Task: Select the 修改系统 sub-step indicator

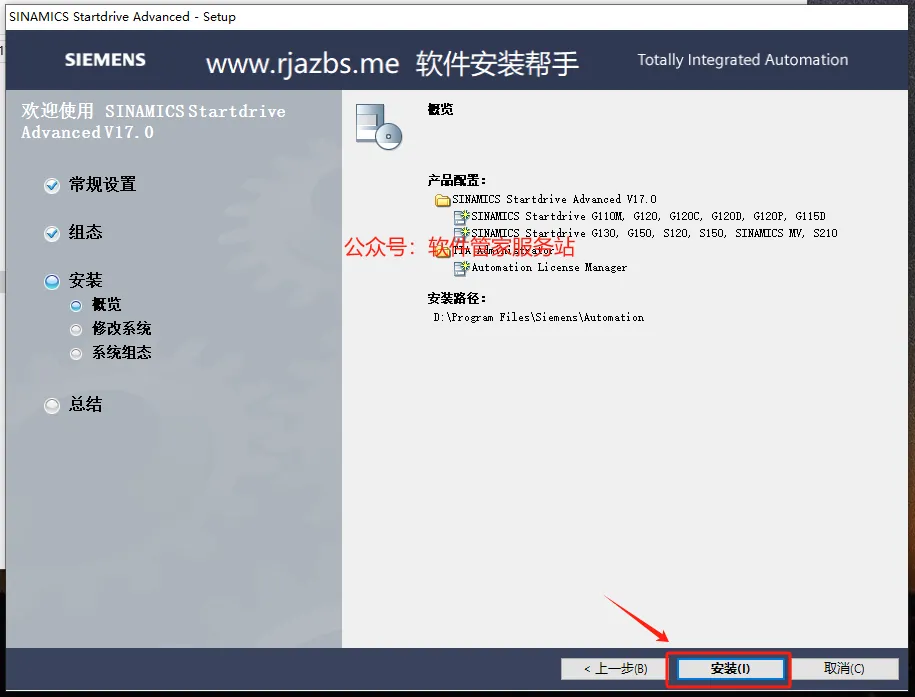Action: click(x=76, y=330)
